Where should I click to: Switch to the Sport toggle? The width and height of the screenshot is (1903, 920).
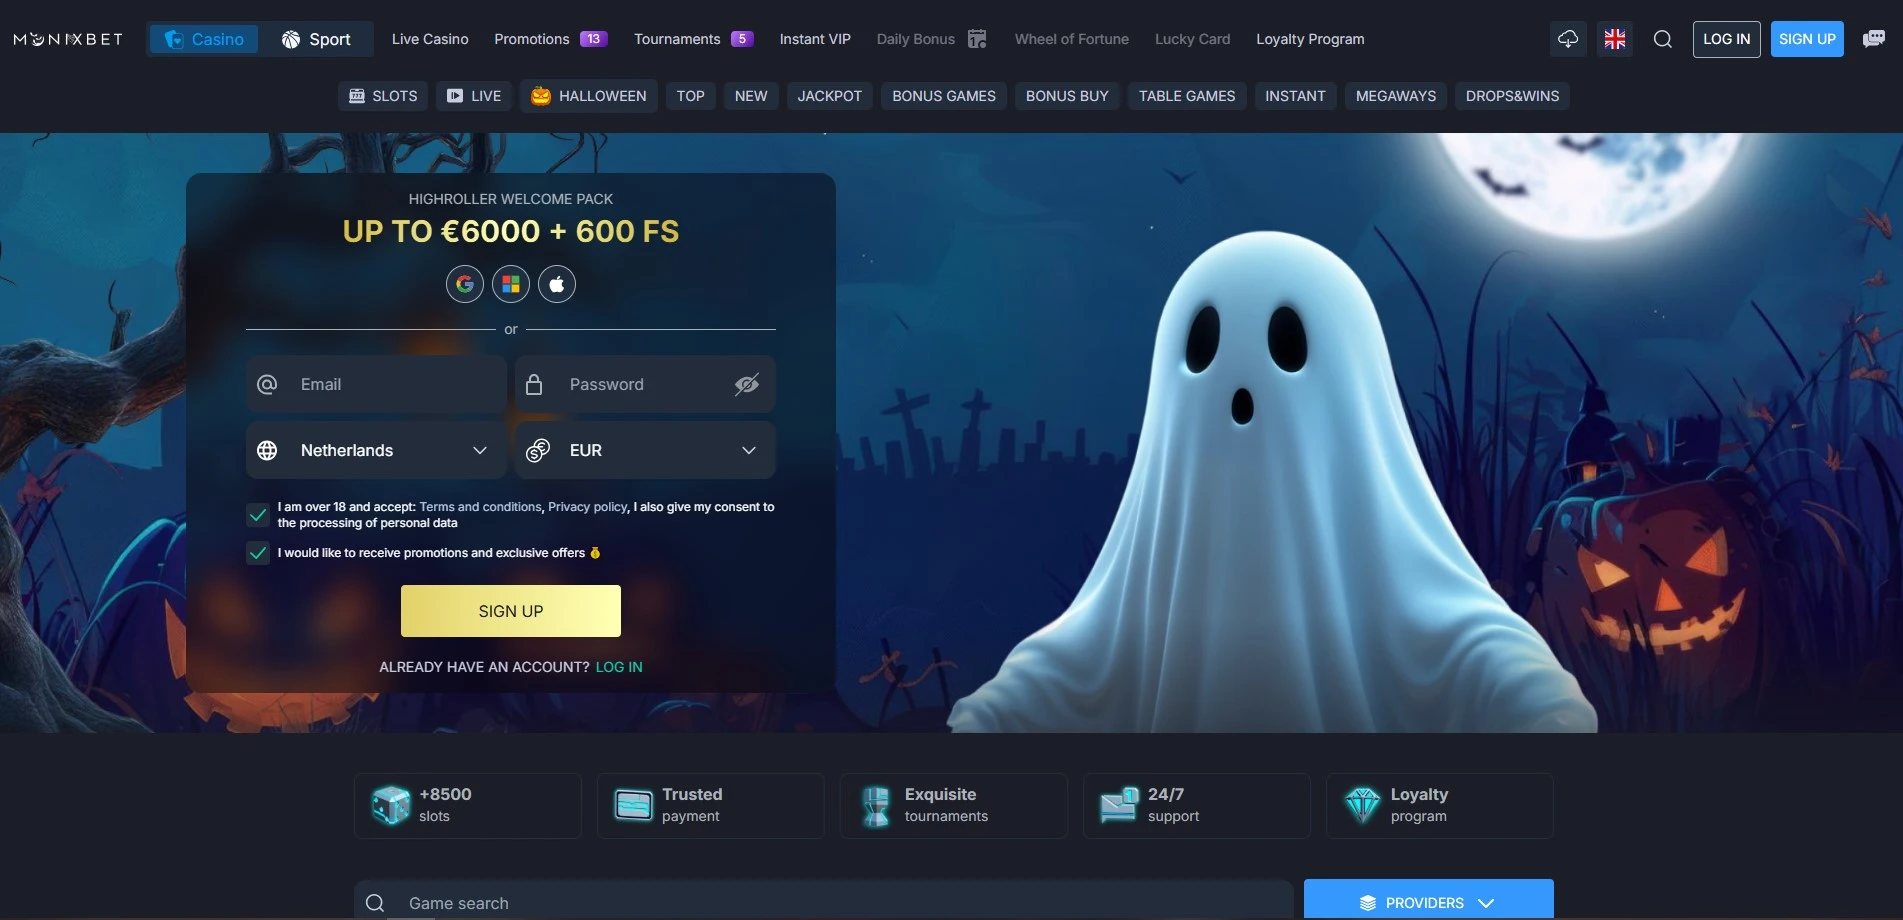tap(318, 39)
